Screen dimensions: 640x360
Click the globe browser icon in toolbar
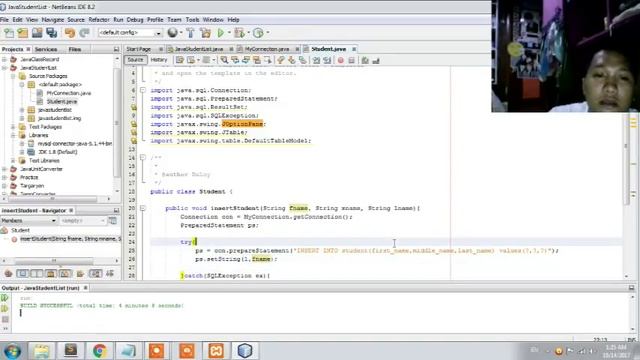click(x=173, y=33)
